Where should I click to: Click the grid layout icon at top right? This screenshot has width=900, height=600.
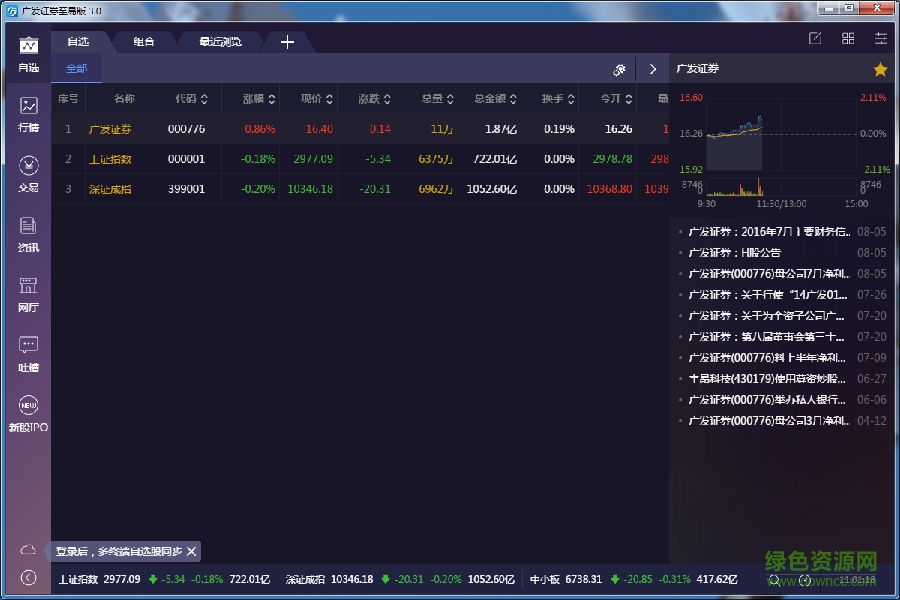[848, 39]
